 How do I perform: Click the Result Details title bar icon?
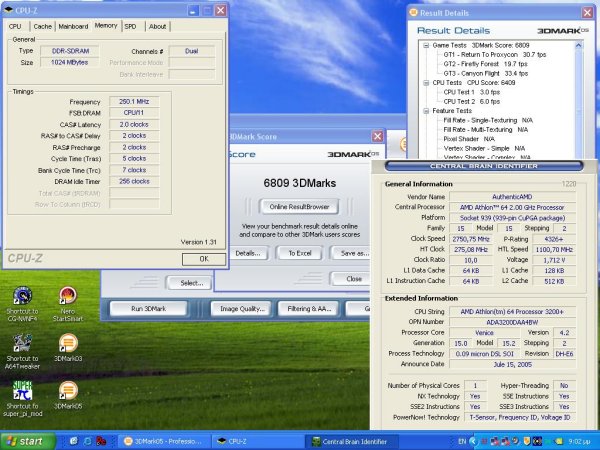tap(413, 13)
